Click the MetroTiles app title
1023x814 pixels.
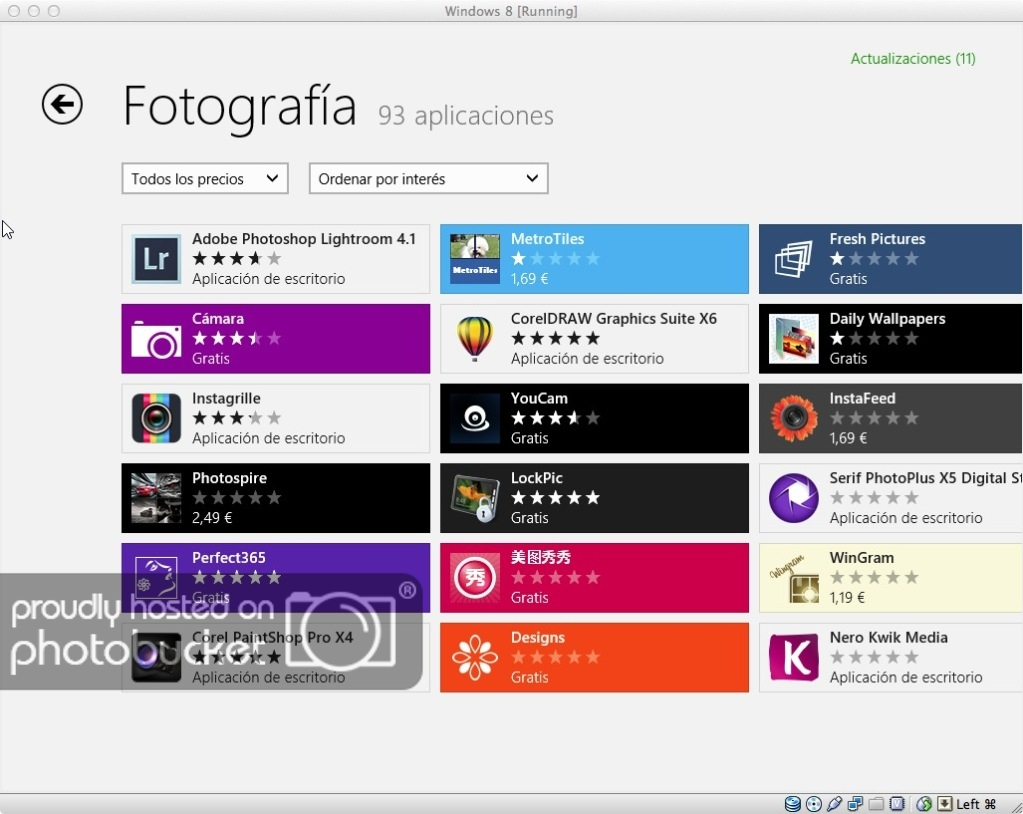click(x=547, y=239)
